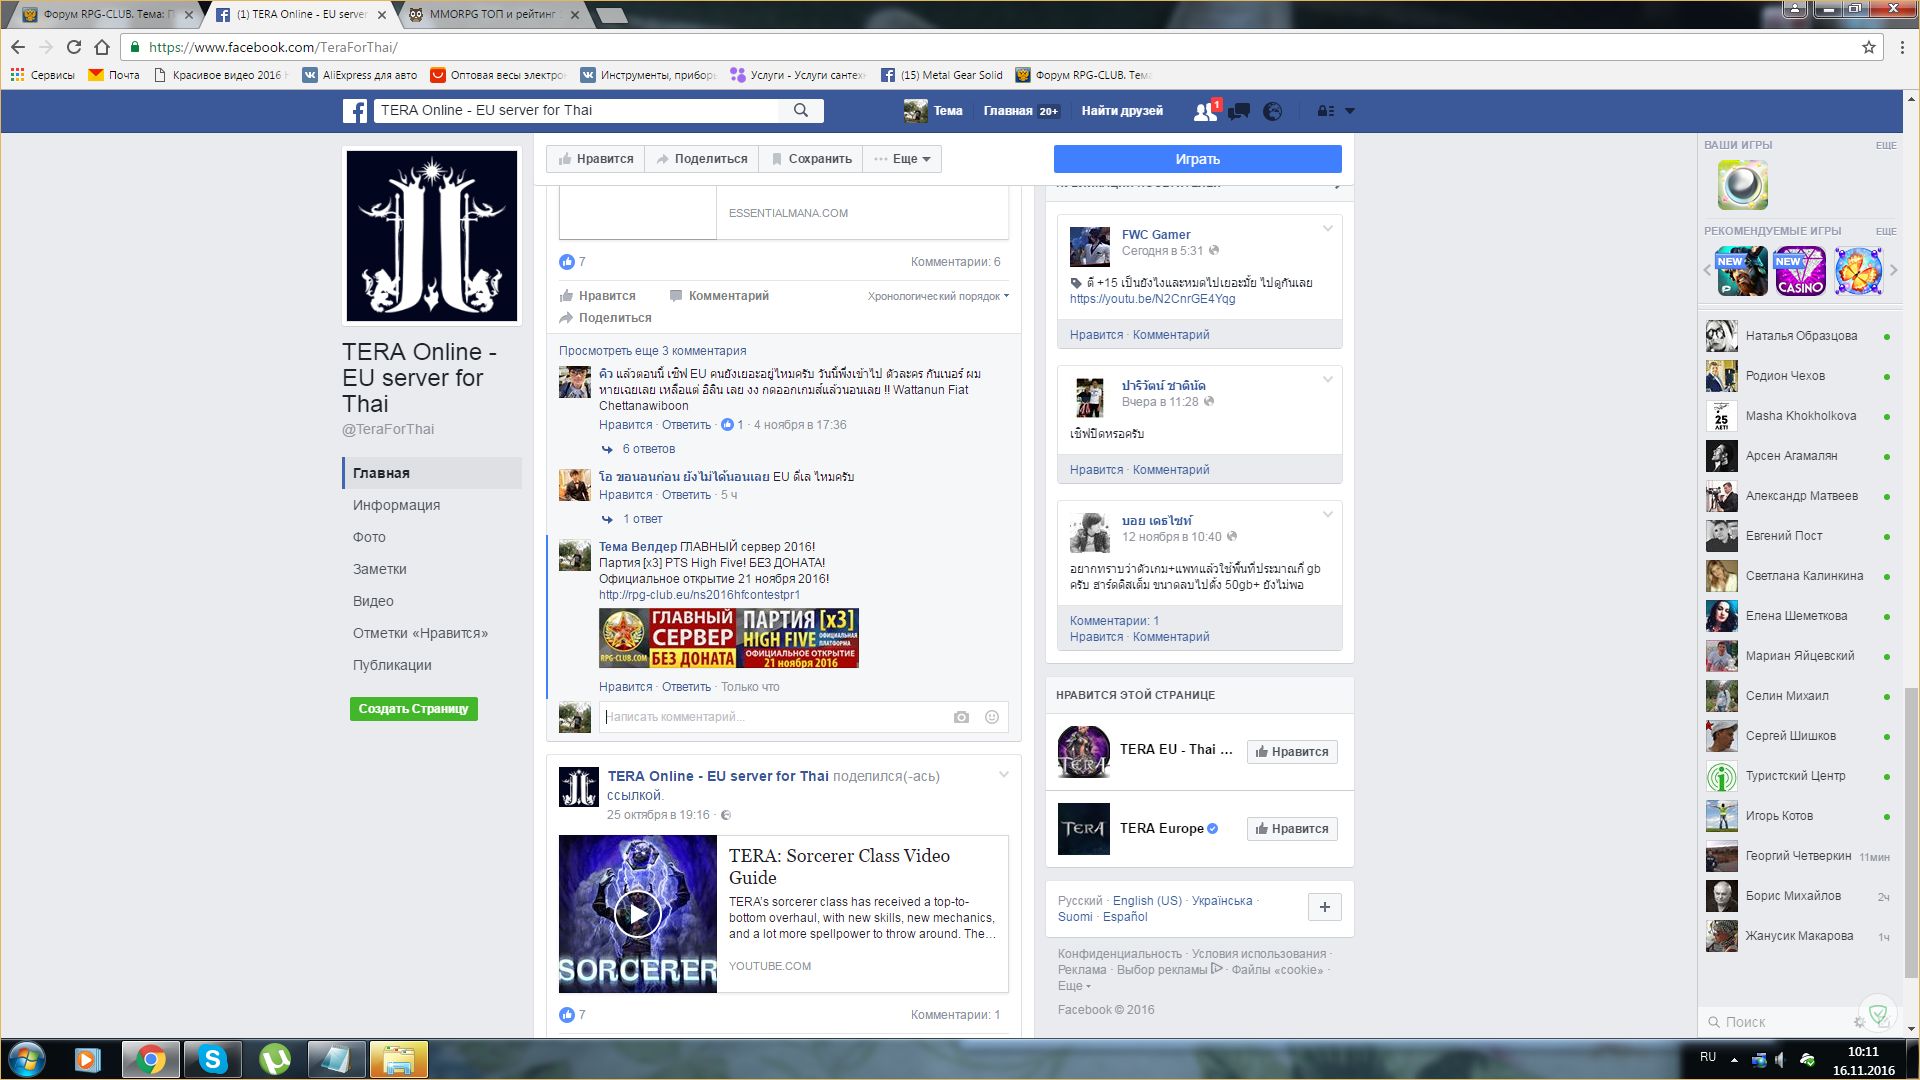Like the page with Нравится in action bar
The image size is (1920, 1080).
596,159
